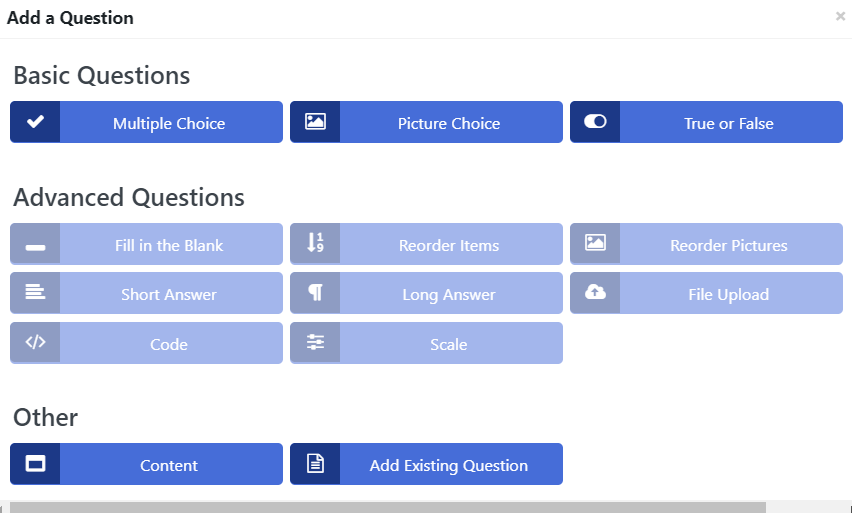Open Add Existing Question
The height and width of the screenshot is (513, 852).
click(x=448, y=465)
